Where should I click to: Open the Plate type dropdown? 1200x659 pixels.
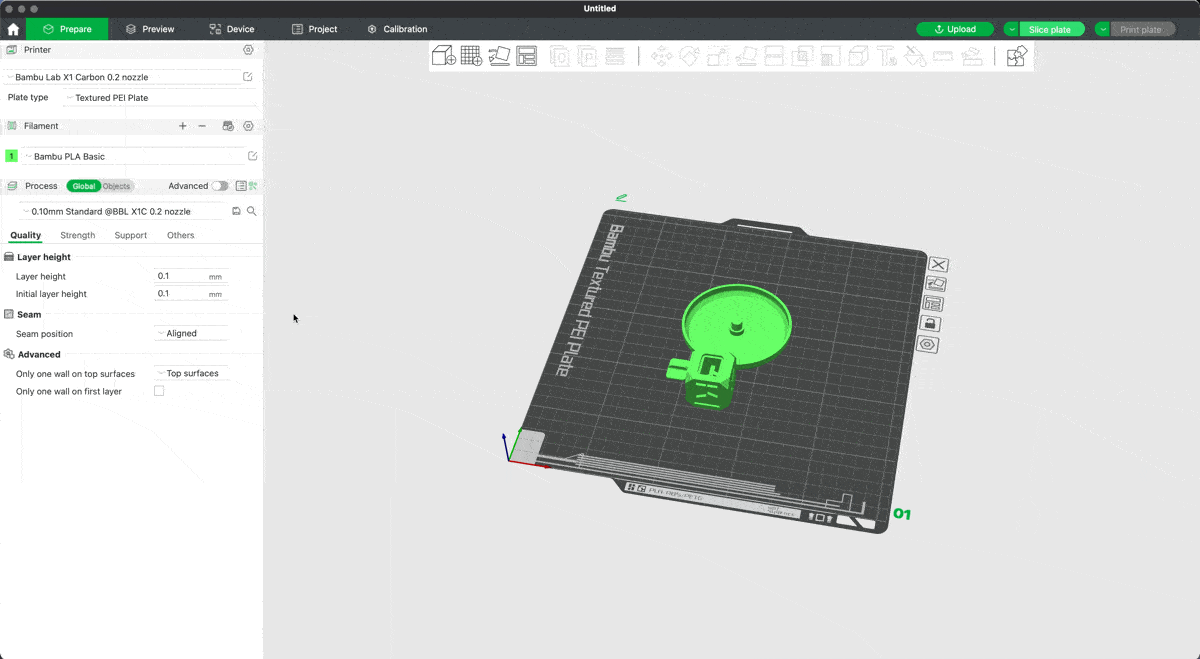coord(160,98)
